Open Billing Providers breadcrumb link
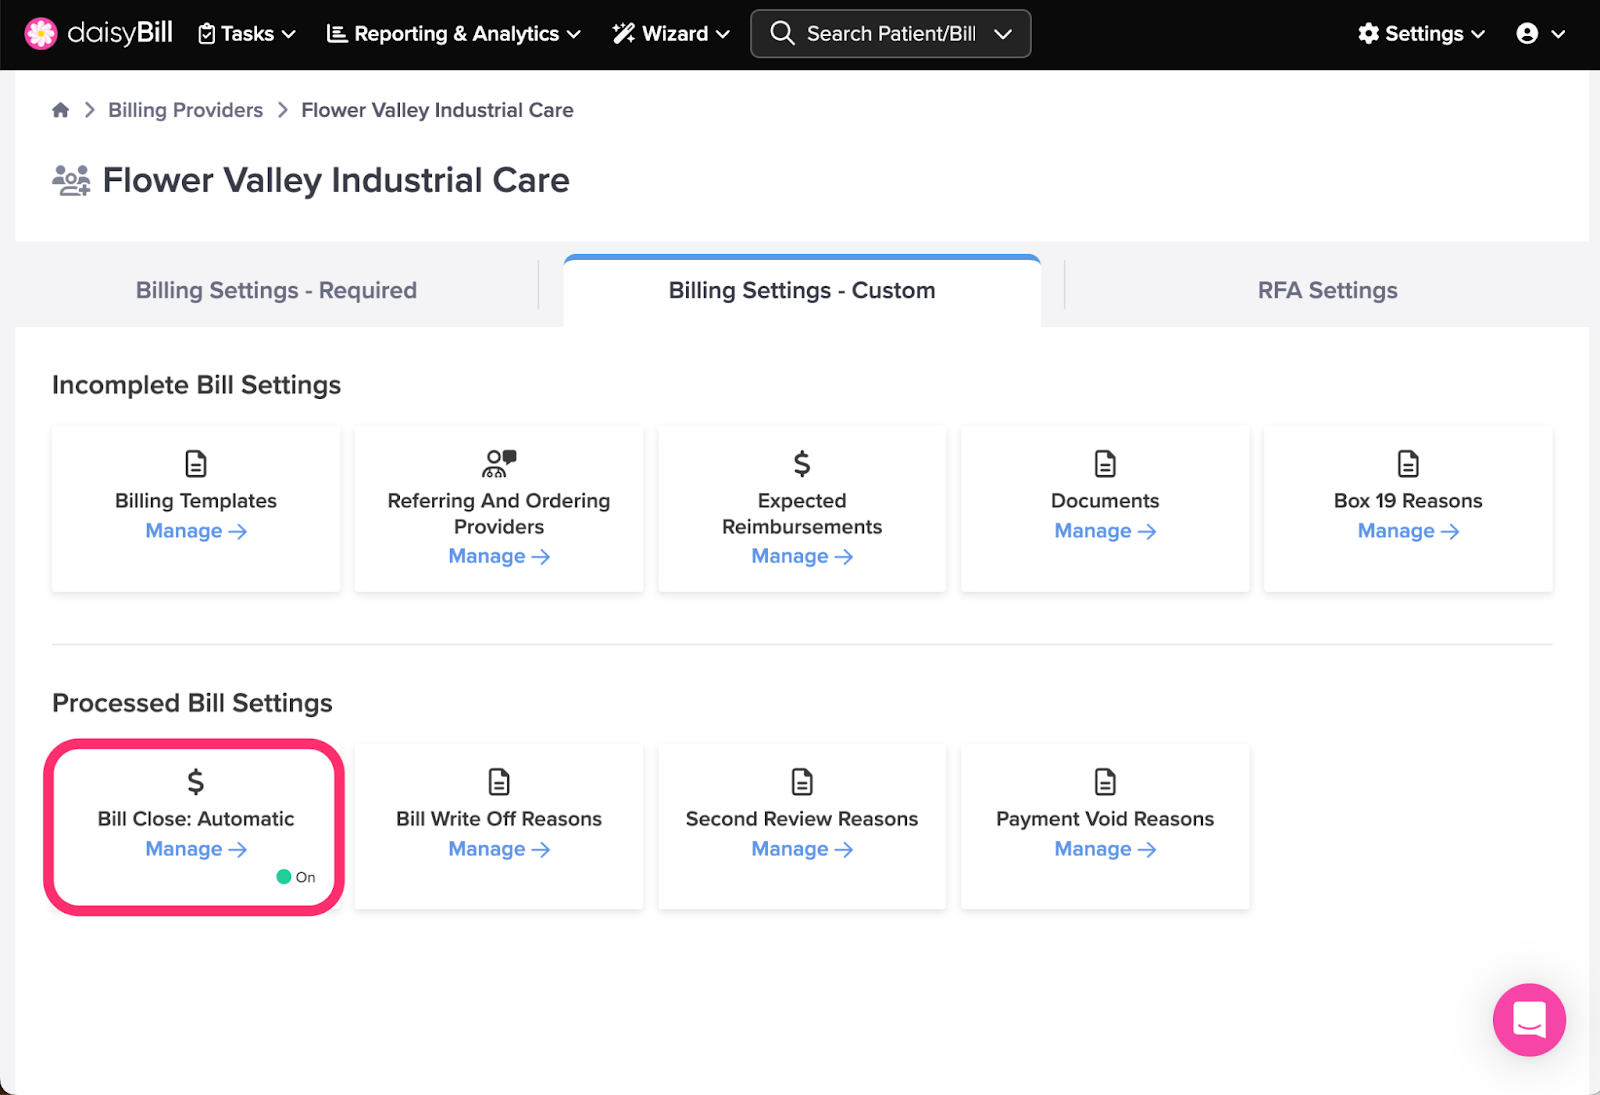Viewport: 1600px width, 1095px height. point(186,110)
